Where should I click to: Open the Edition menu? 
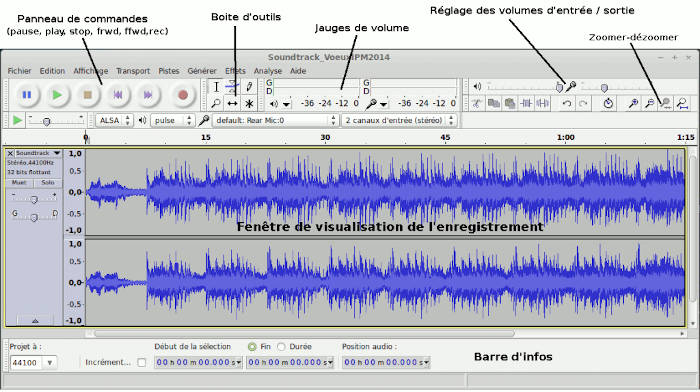(52, 71)
